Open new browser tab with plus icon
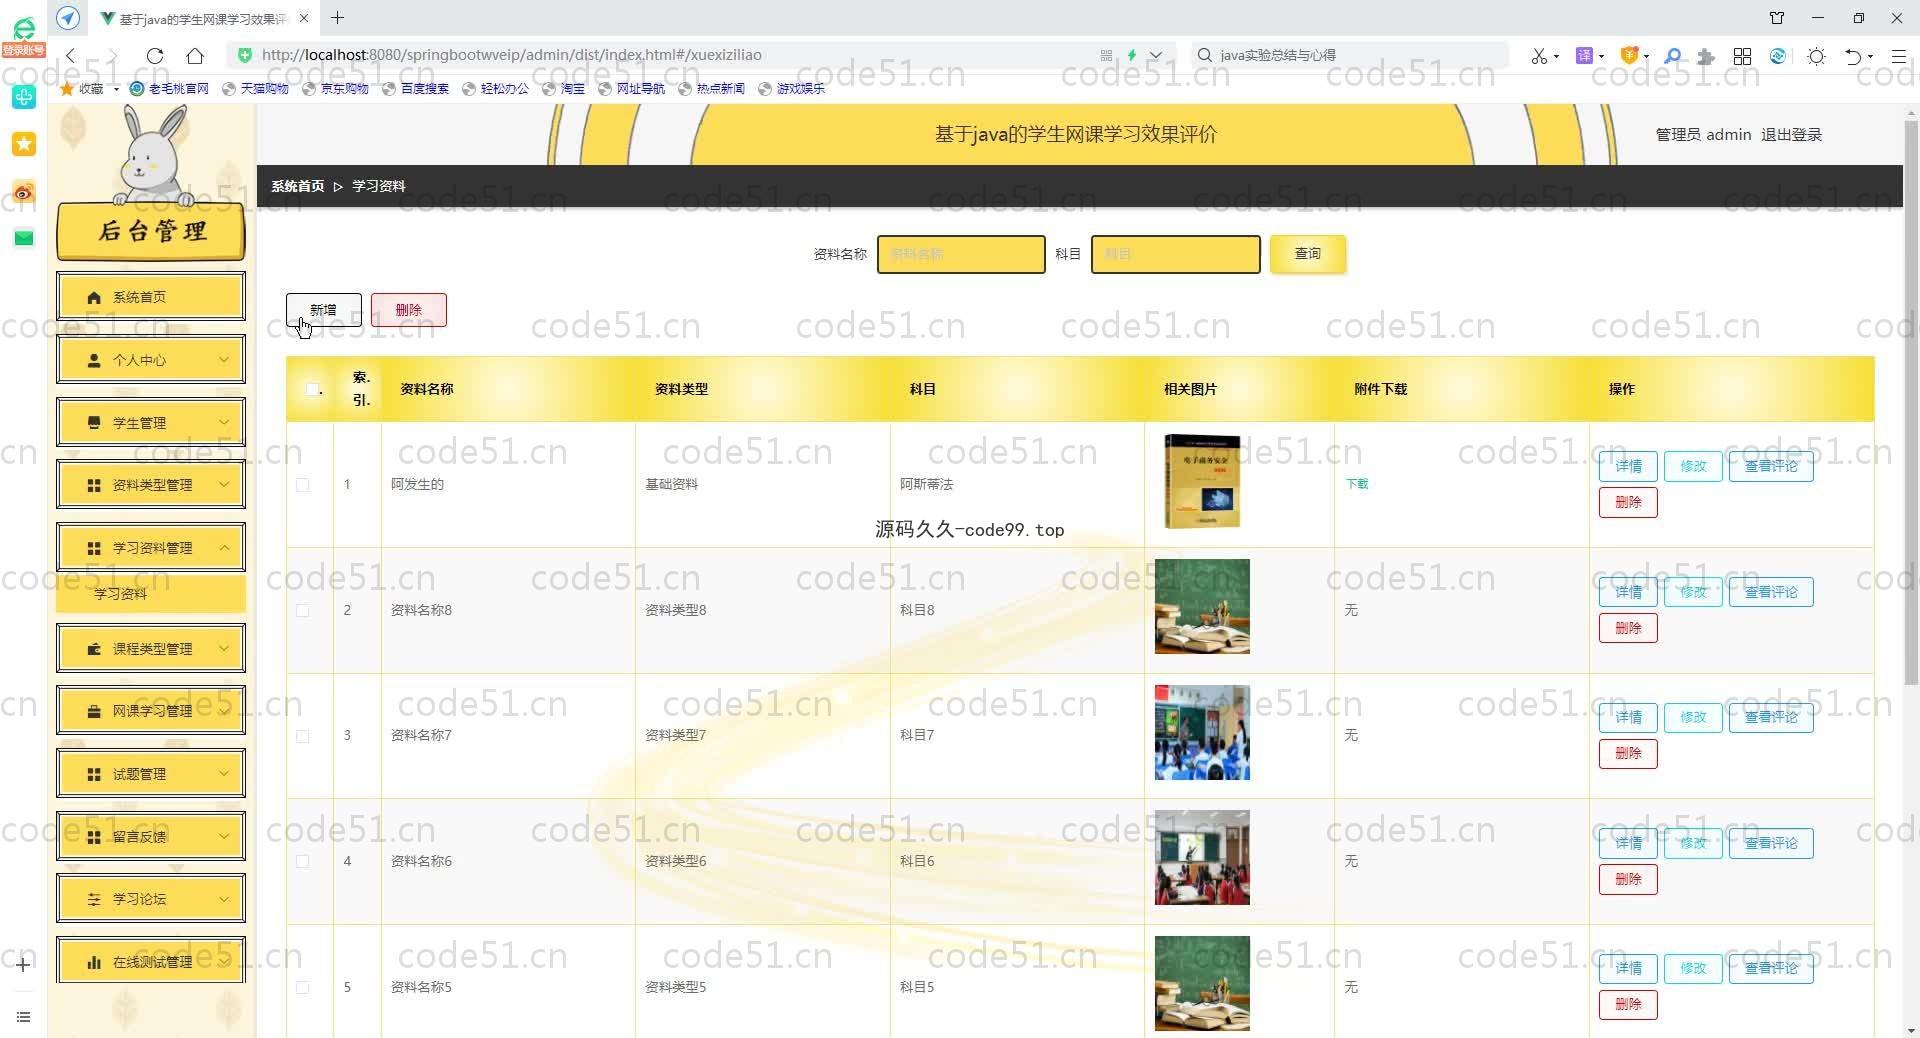The image size is (1920, 1038). (x=338, y=18)
